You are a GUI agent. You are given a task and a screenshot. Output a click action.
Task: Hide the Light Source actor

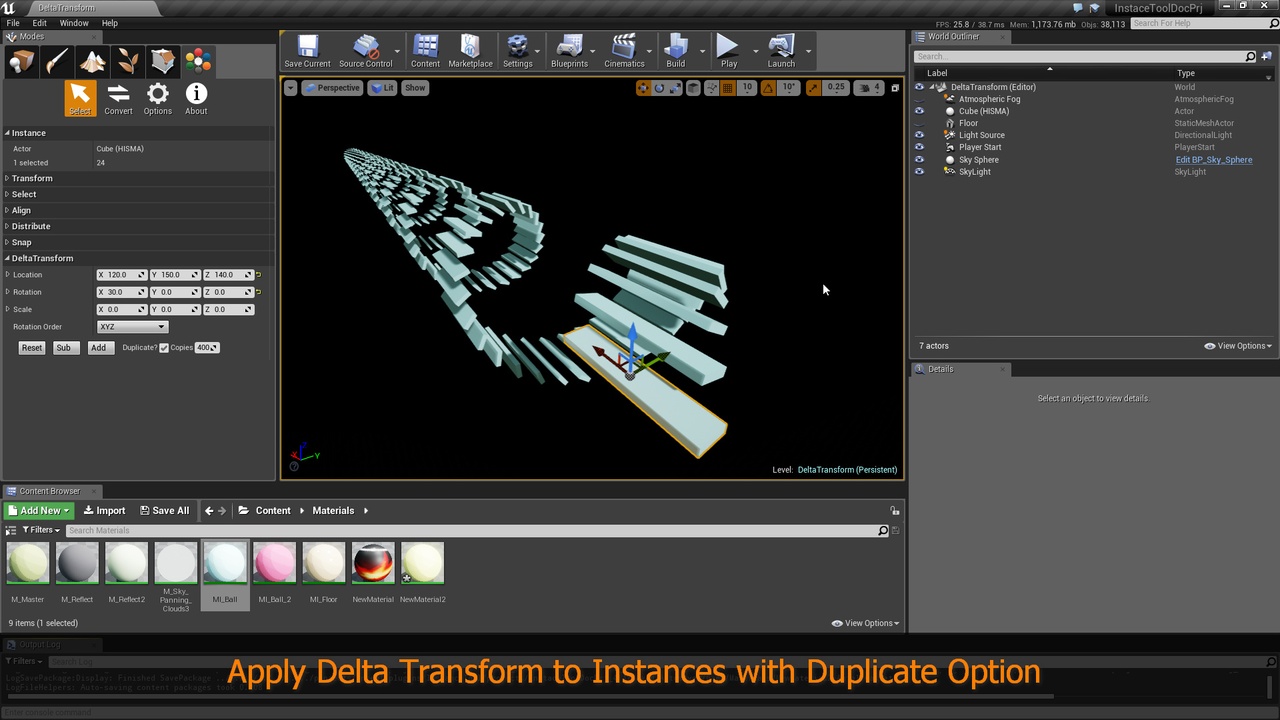click(919, 135)
